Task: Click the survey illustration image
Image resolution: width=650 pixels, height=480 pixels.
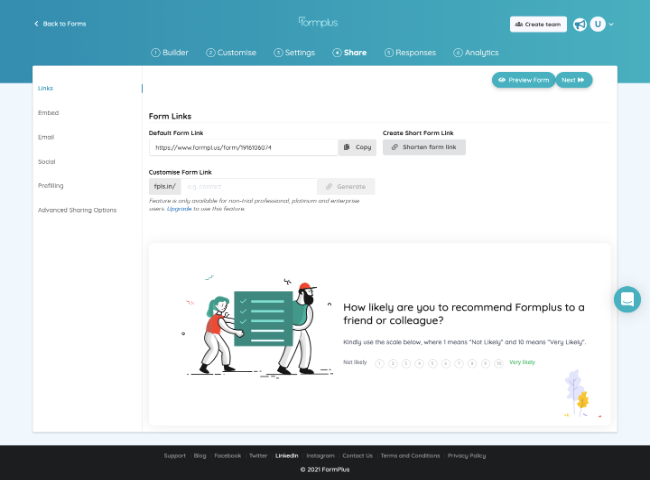Action: [258, 326]
